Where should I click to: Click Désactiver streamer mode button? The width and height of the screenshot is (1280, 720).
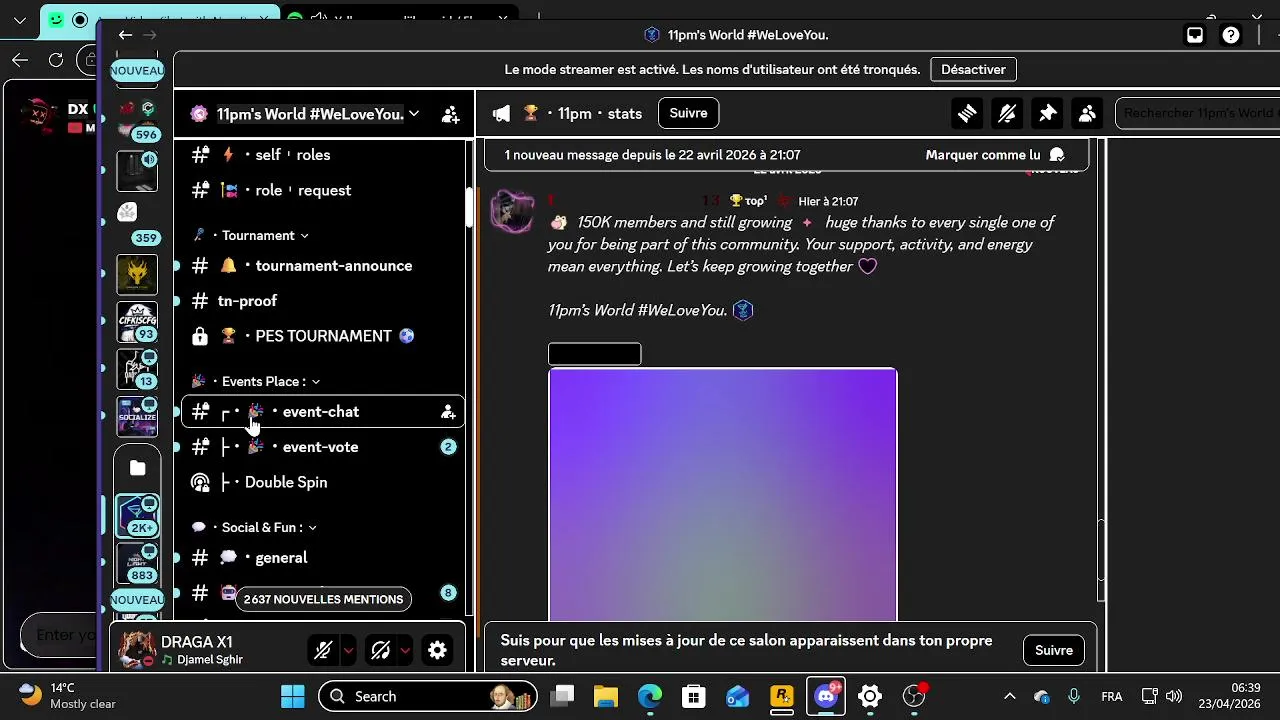973,70
